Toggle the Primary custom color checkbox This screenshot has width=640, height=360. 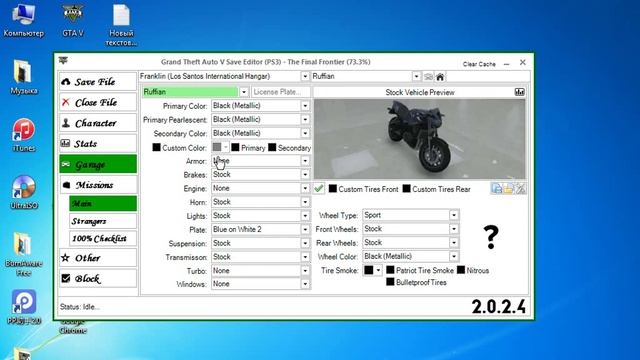click(236, 147)
